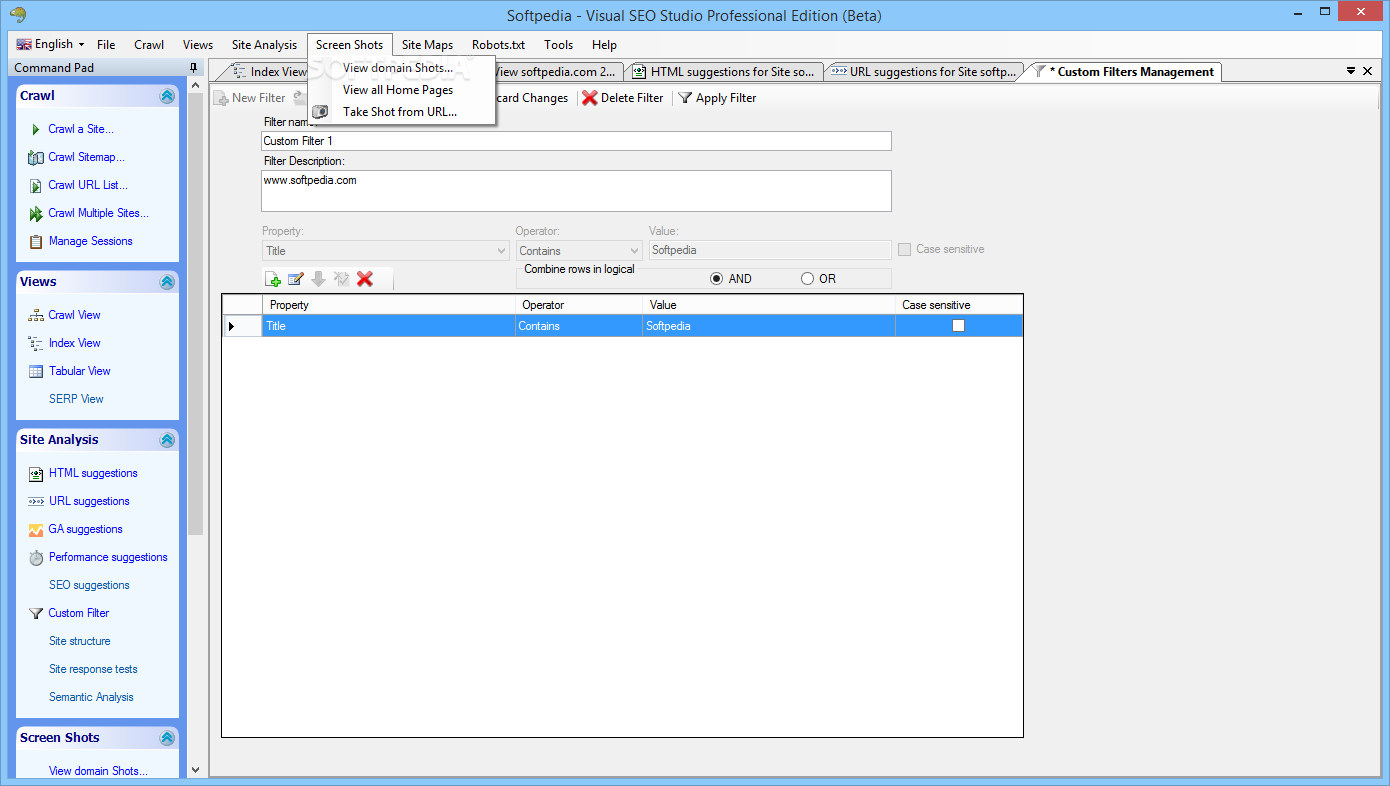Image resolution: width=1390 pixels, height=786 pixels.
Task: Toggle Case sensitive checkbox in Title row
Action: (958, 326)
